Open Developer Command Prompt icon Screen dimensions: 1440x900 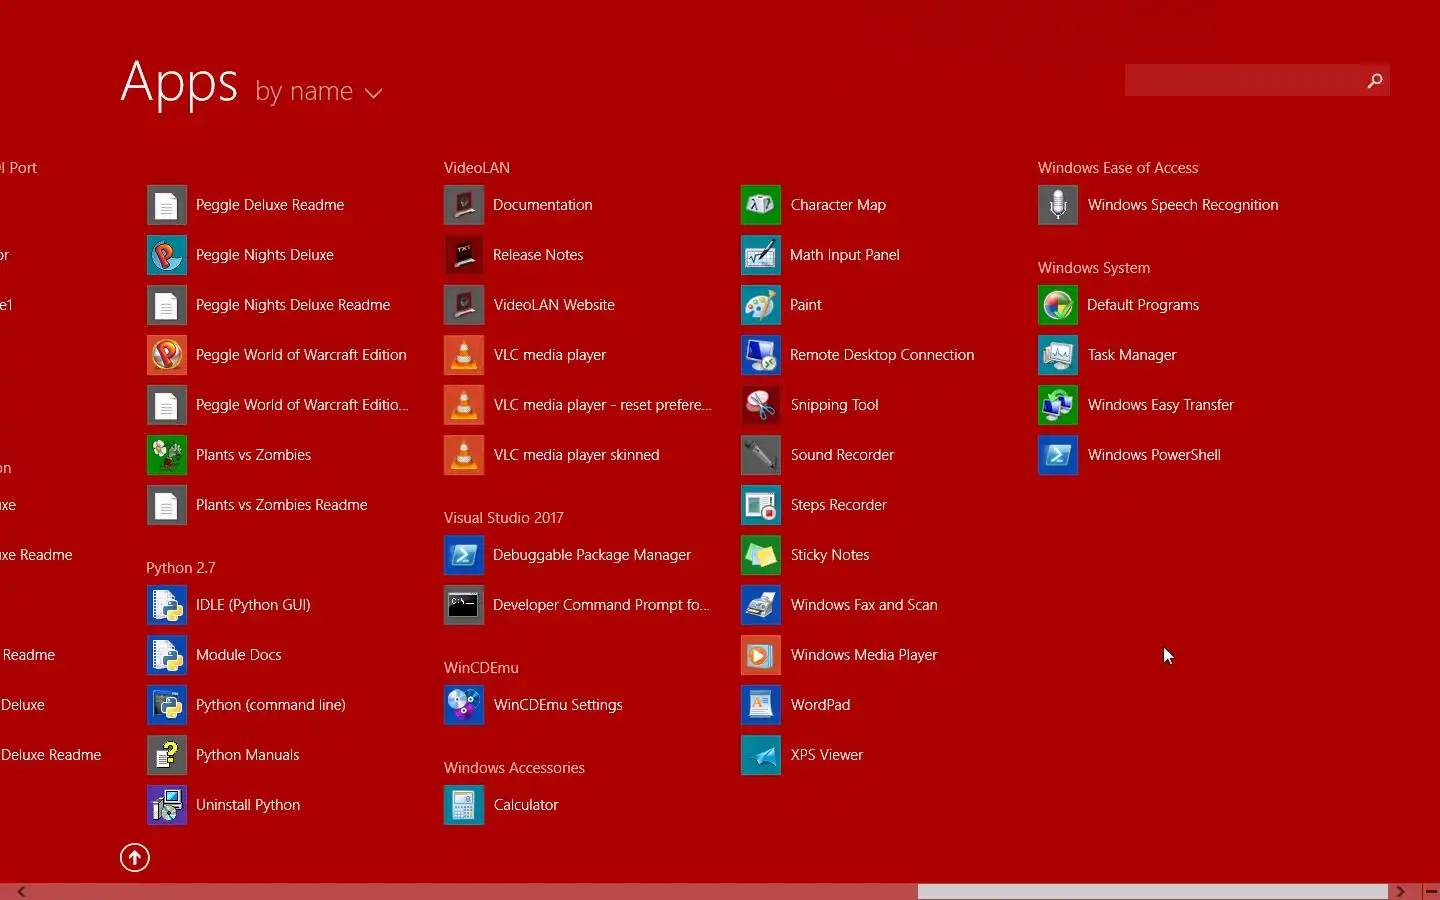point(464,605)
